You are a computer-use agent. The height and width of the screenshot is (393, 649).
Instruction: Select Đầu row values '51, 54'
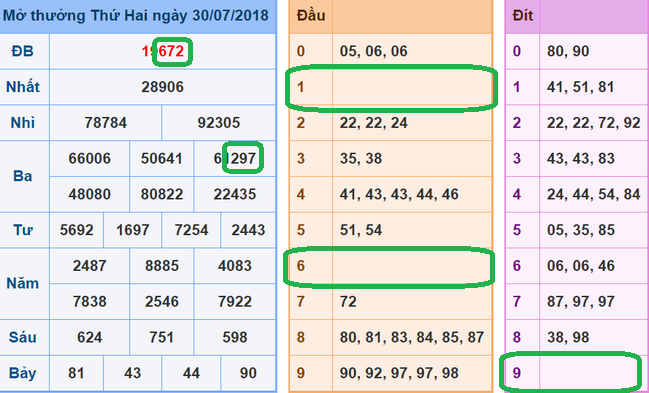[361, 230]
